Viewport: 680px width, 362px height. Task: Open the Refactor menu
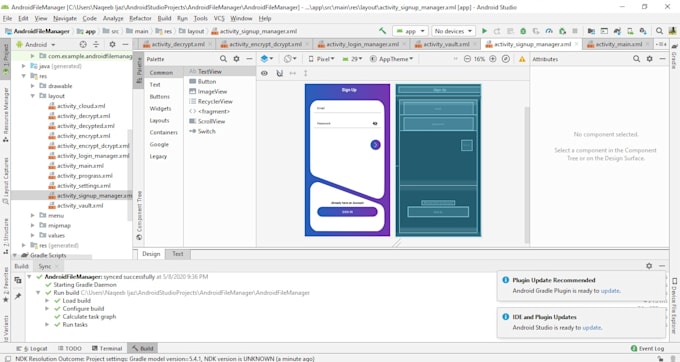tap(141, 18)
